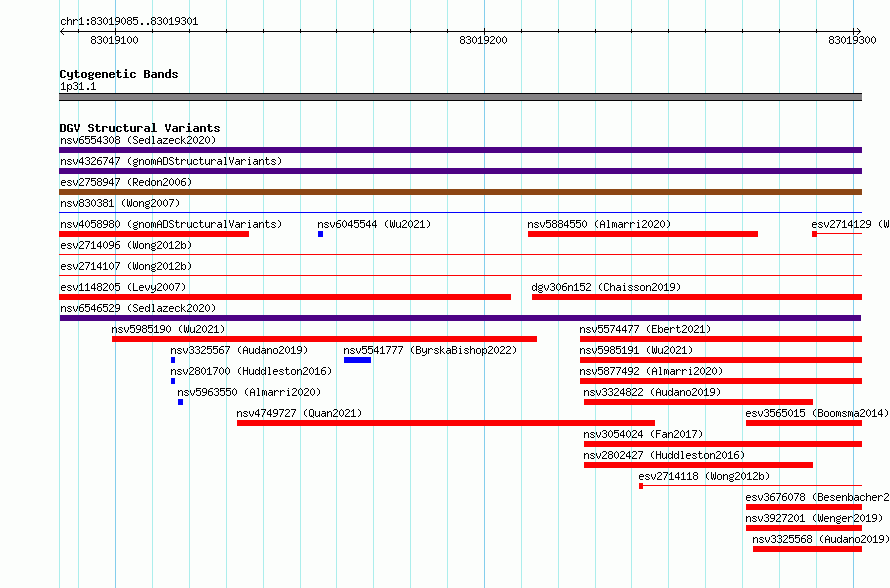The image size is (890, 588).
Task: Open the nsv830381 (Wong2007) label
Action: (x=120, y=203)
